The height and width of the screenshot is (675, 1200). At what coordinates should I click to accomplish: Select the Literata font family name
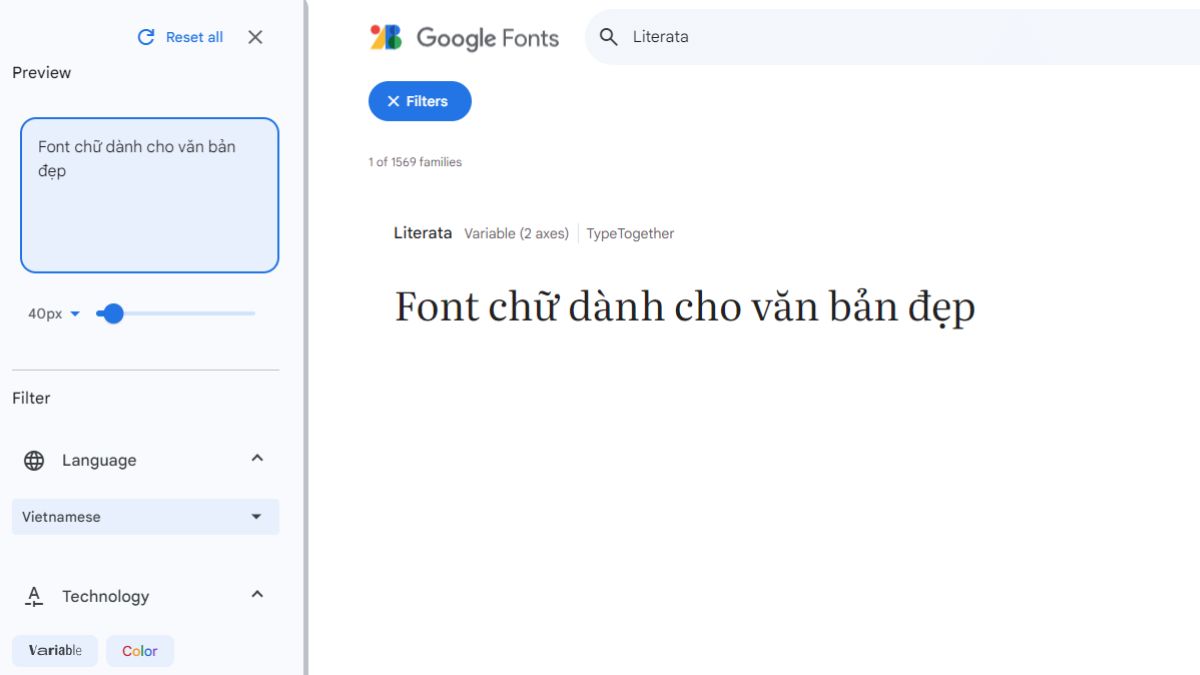click(x=422, y=233)
